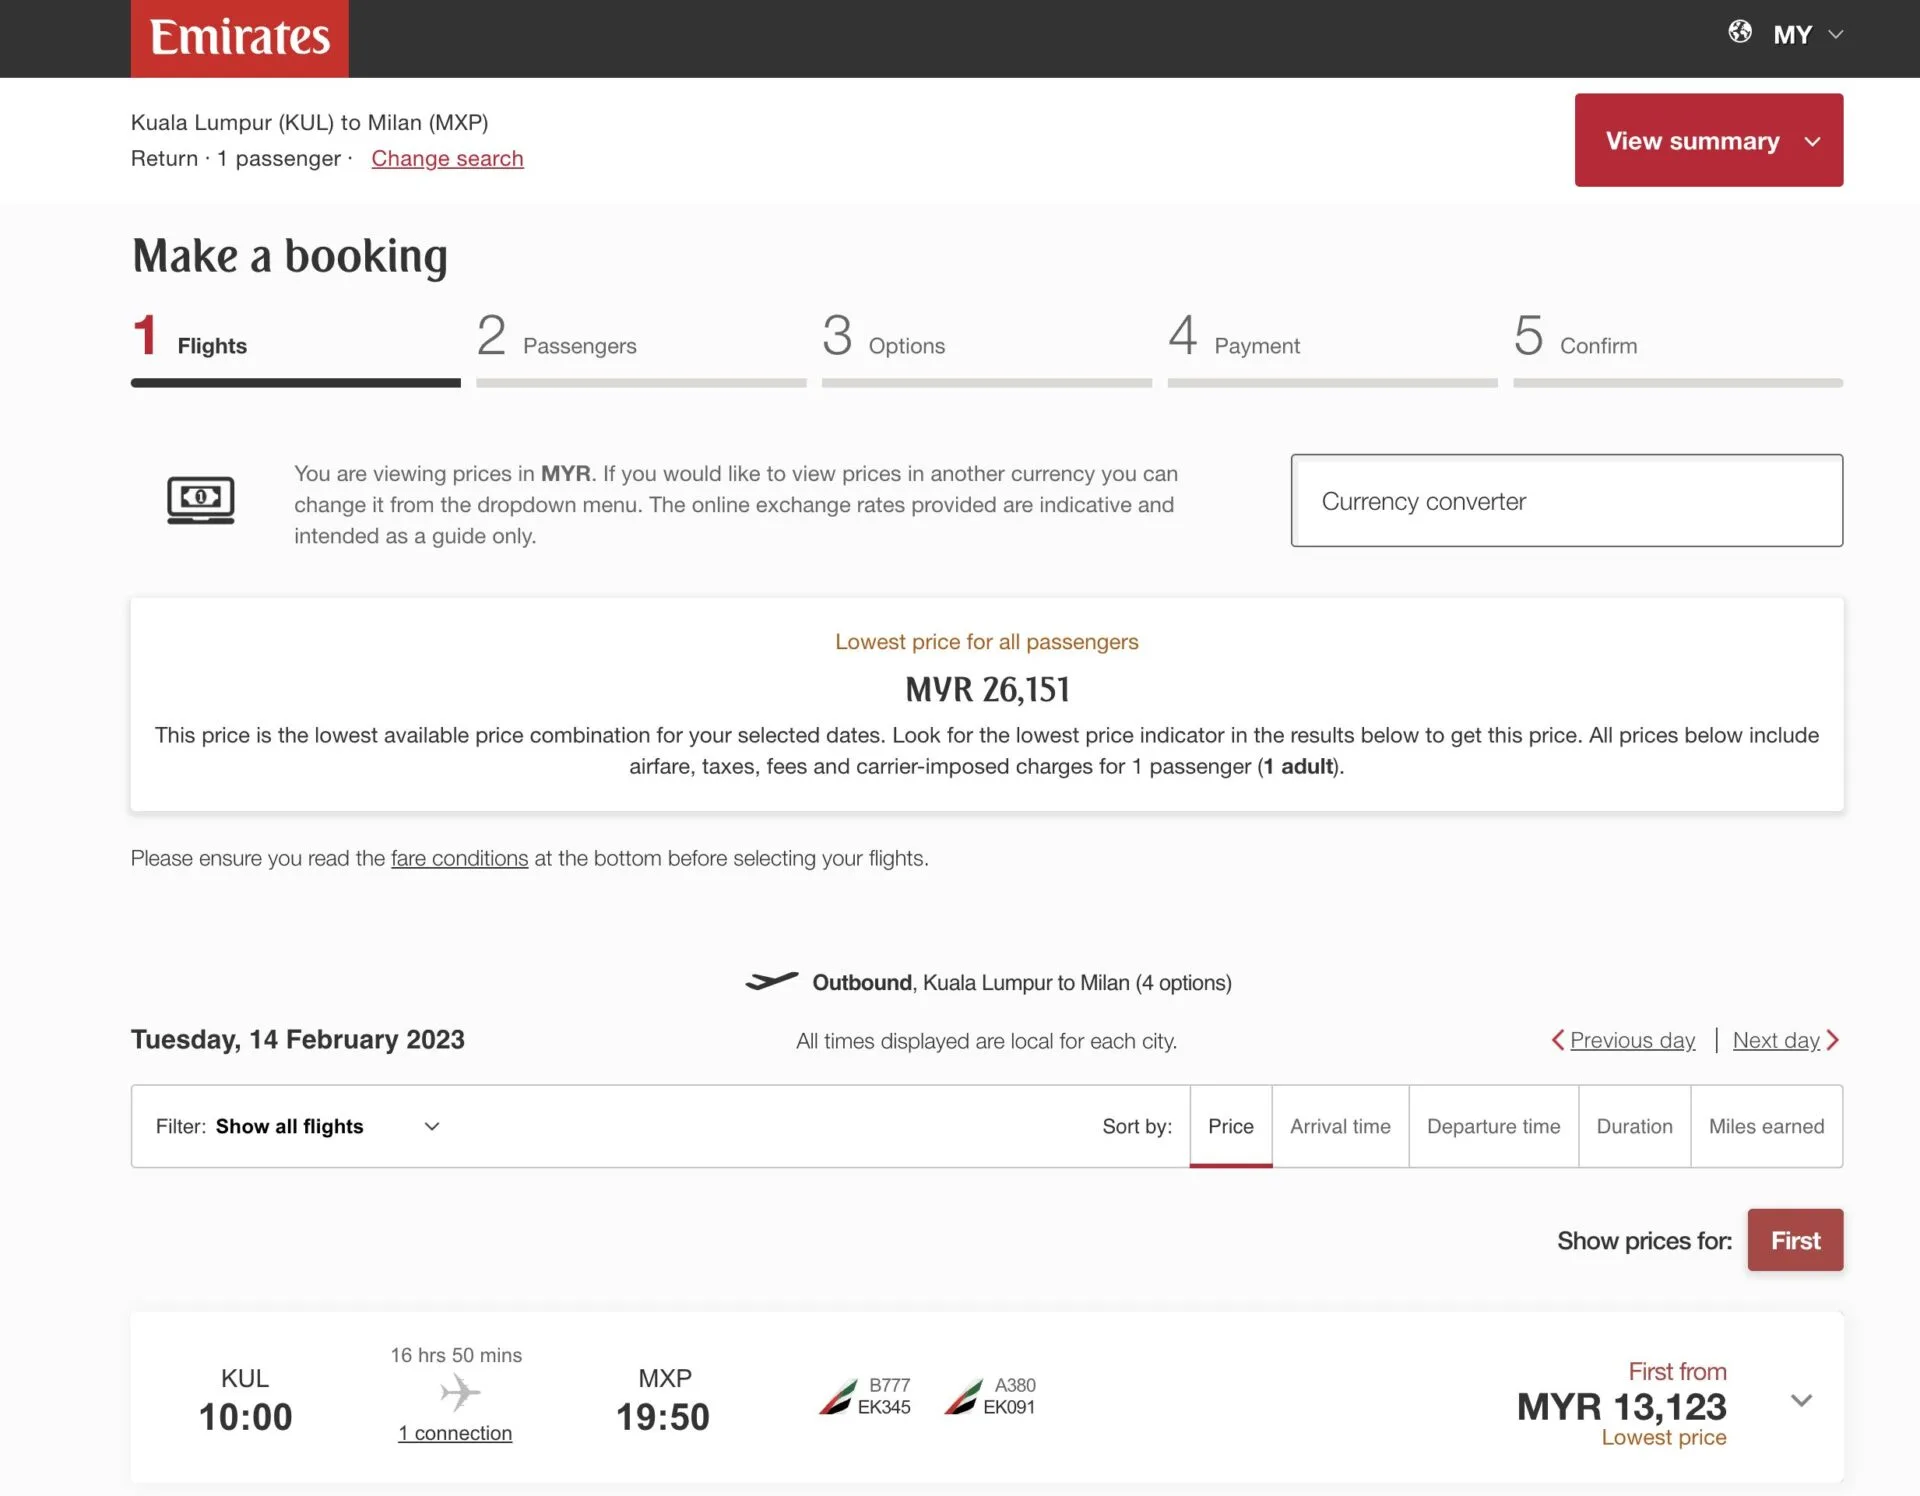
Task: Sort flights by Miles earned
Action: pos(1765,1126)
